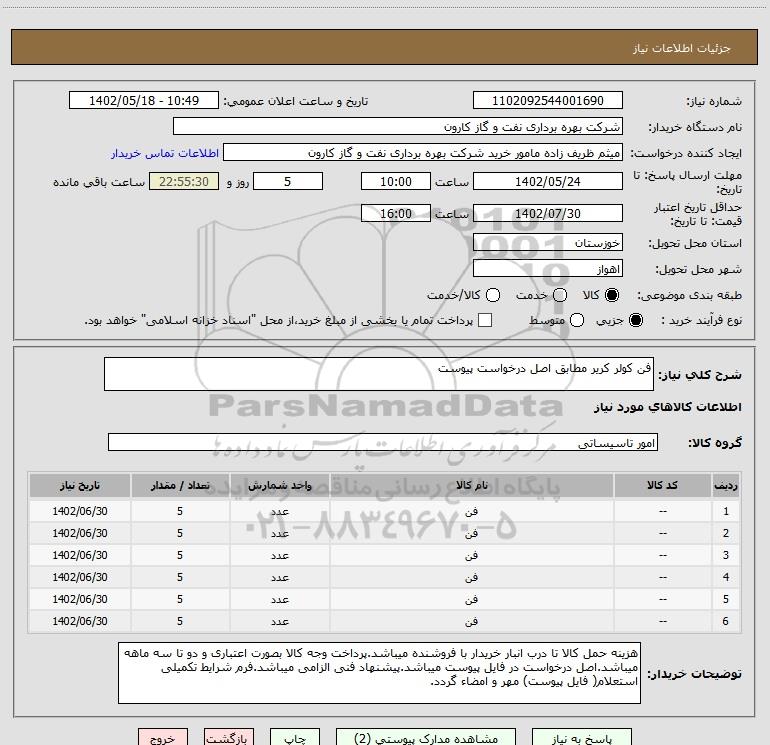Click the buyer notes text area

click(379, 673)
